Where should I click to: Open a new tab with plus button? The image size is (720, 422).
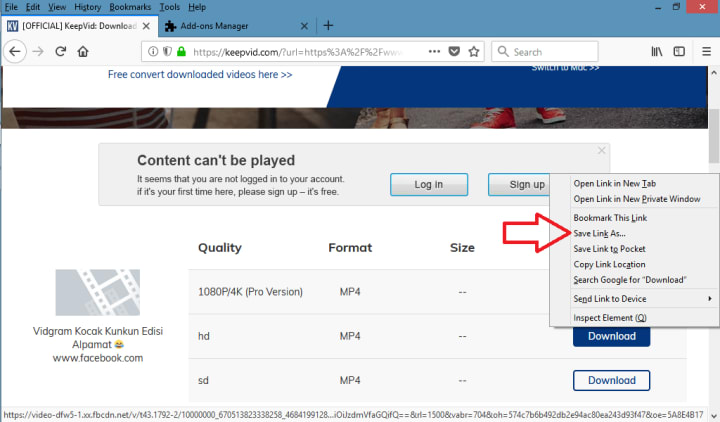point(328,26)
